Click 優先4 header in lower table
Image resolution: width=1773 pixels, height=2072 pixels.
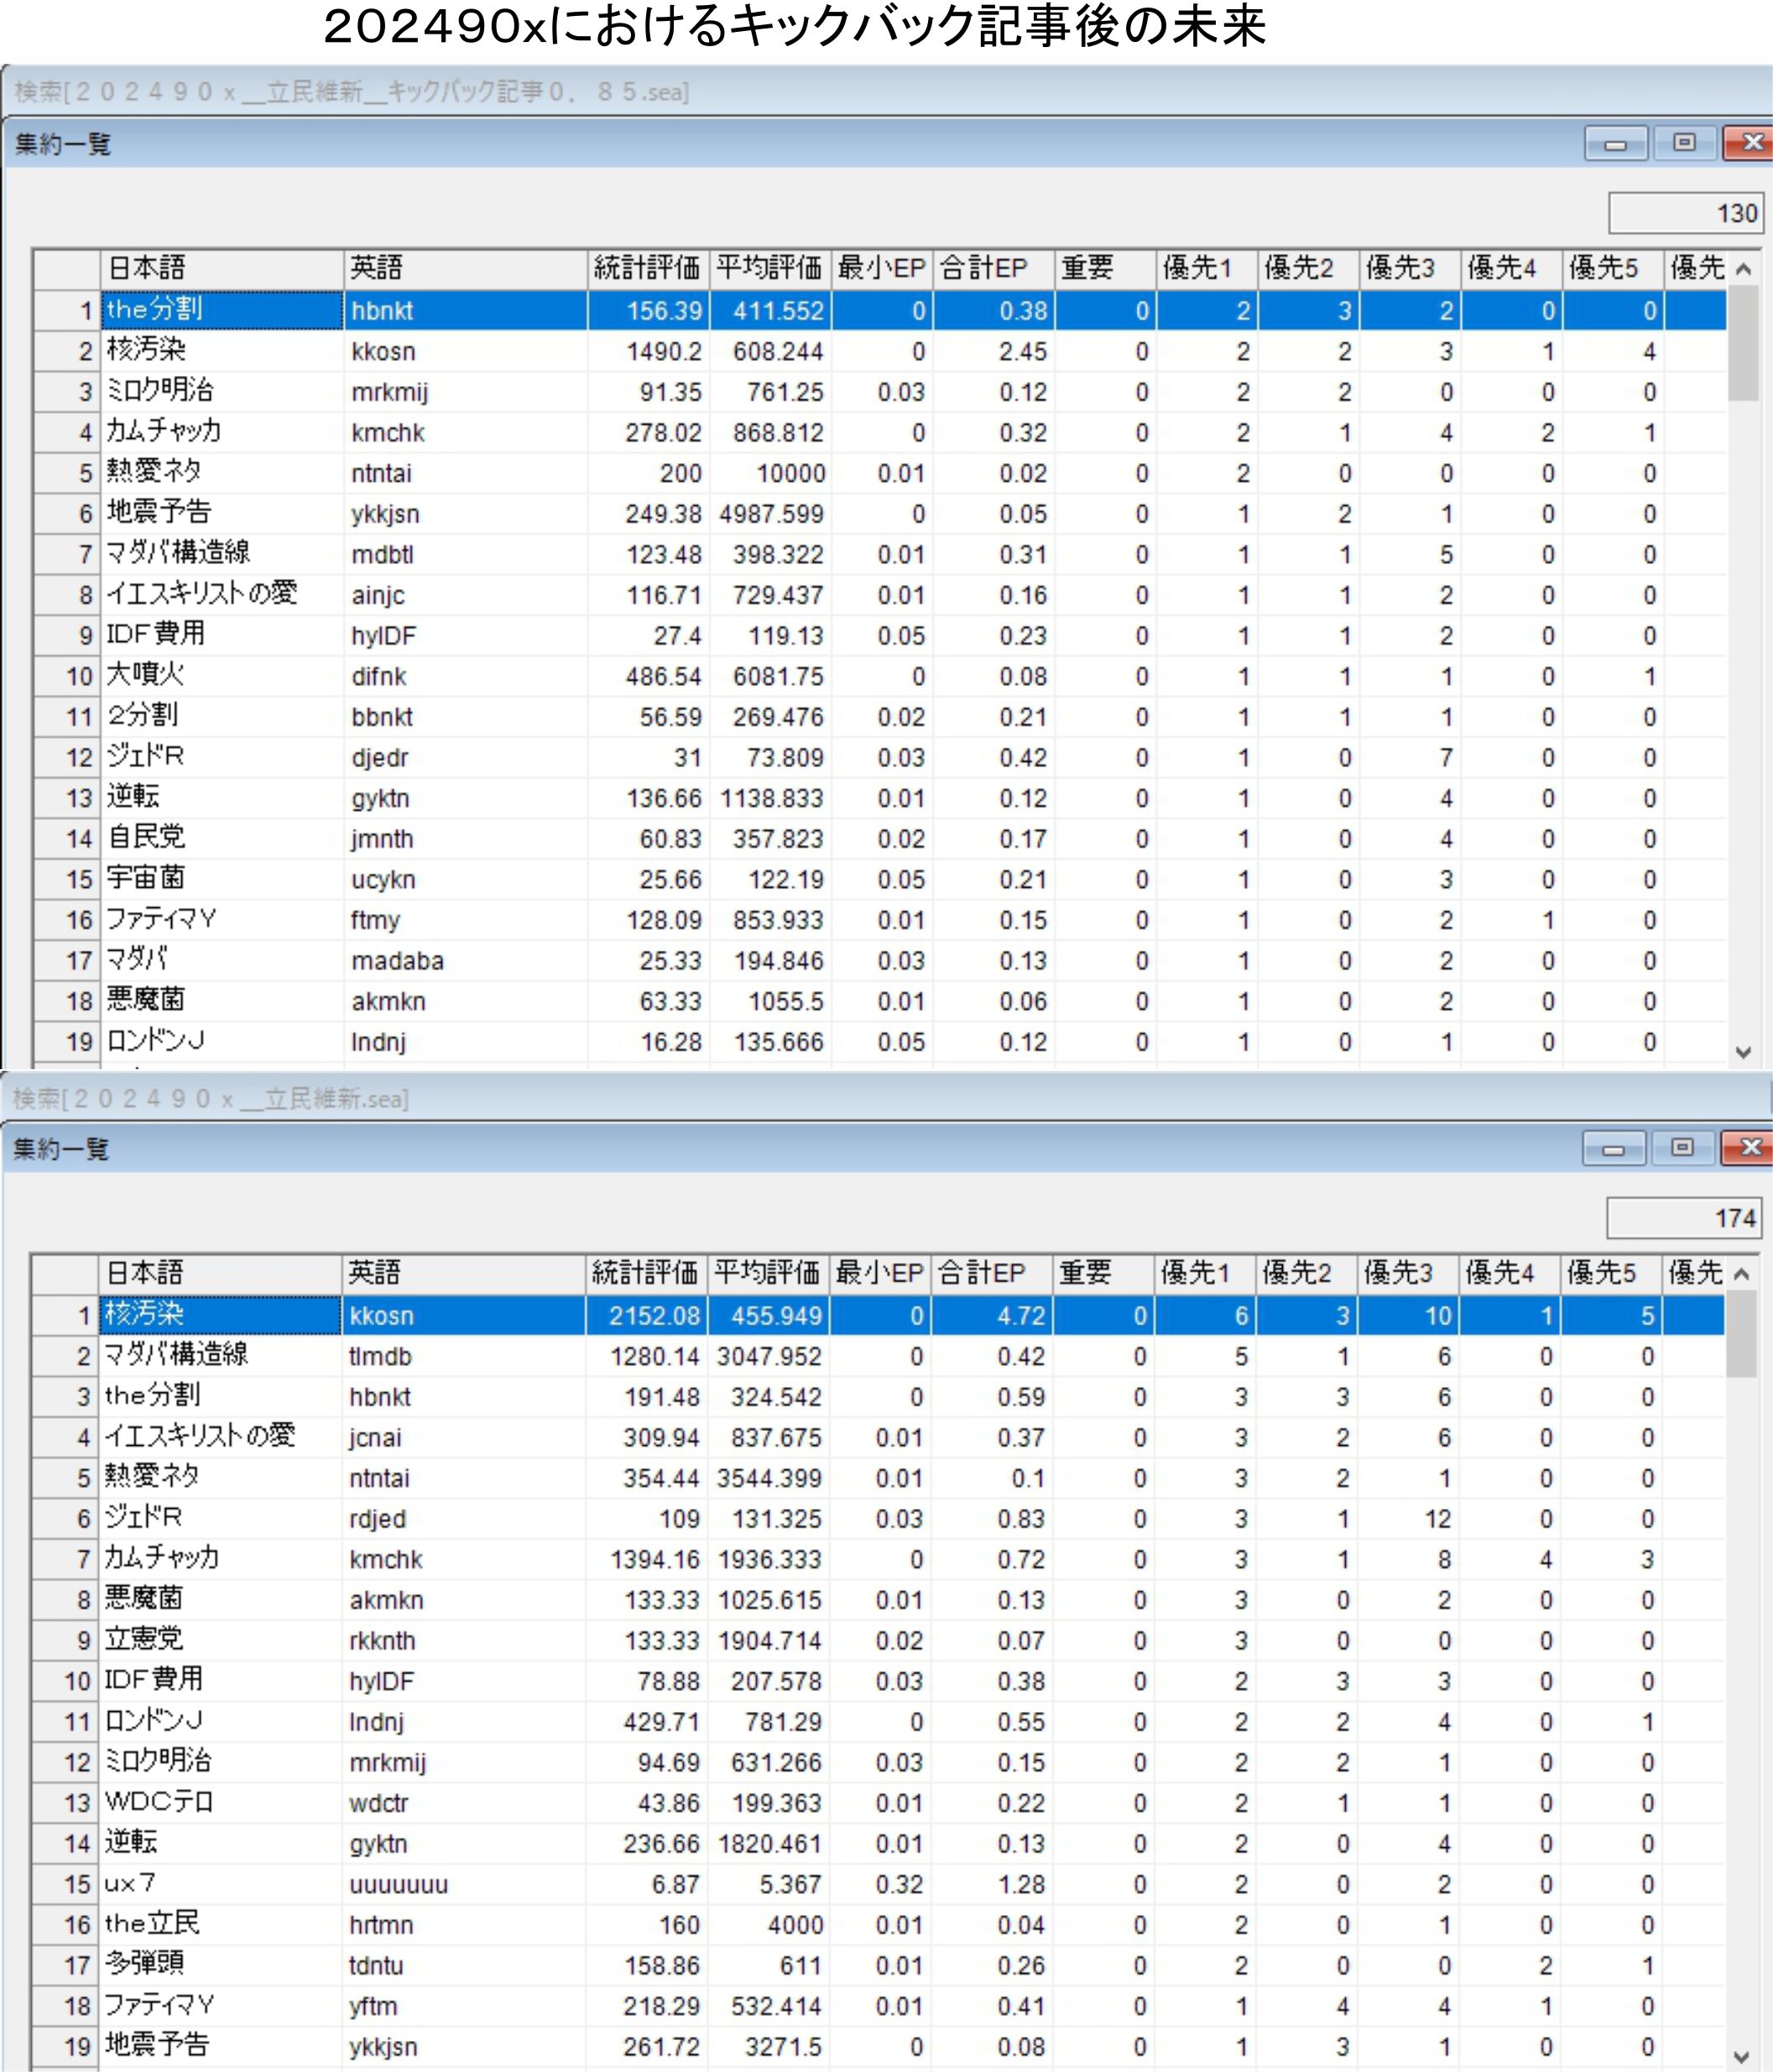coord(1509,1273)
